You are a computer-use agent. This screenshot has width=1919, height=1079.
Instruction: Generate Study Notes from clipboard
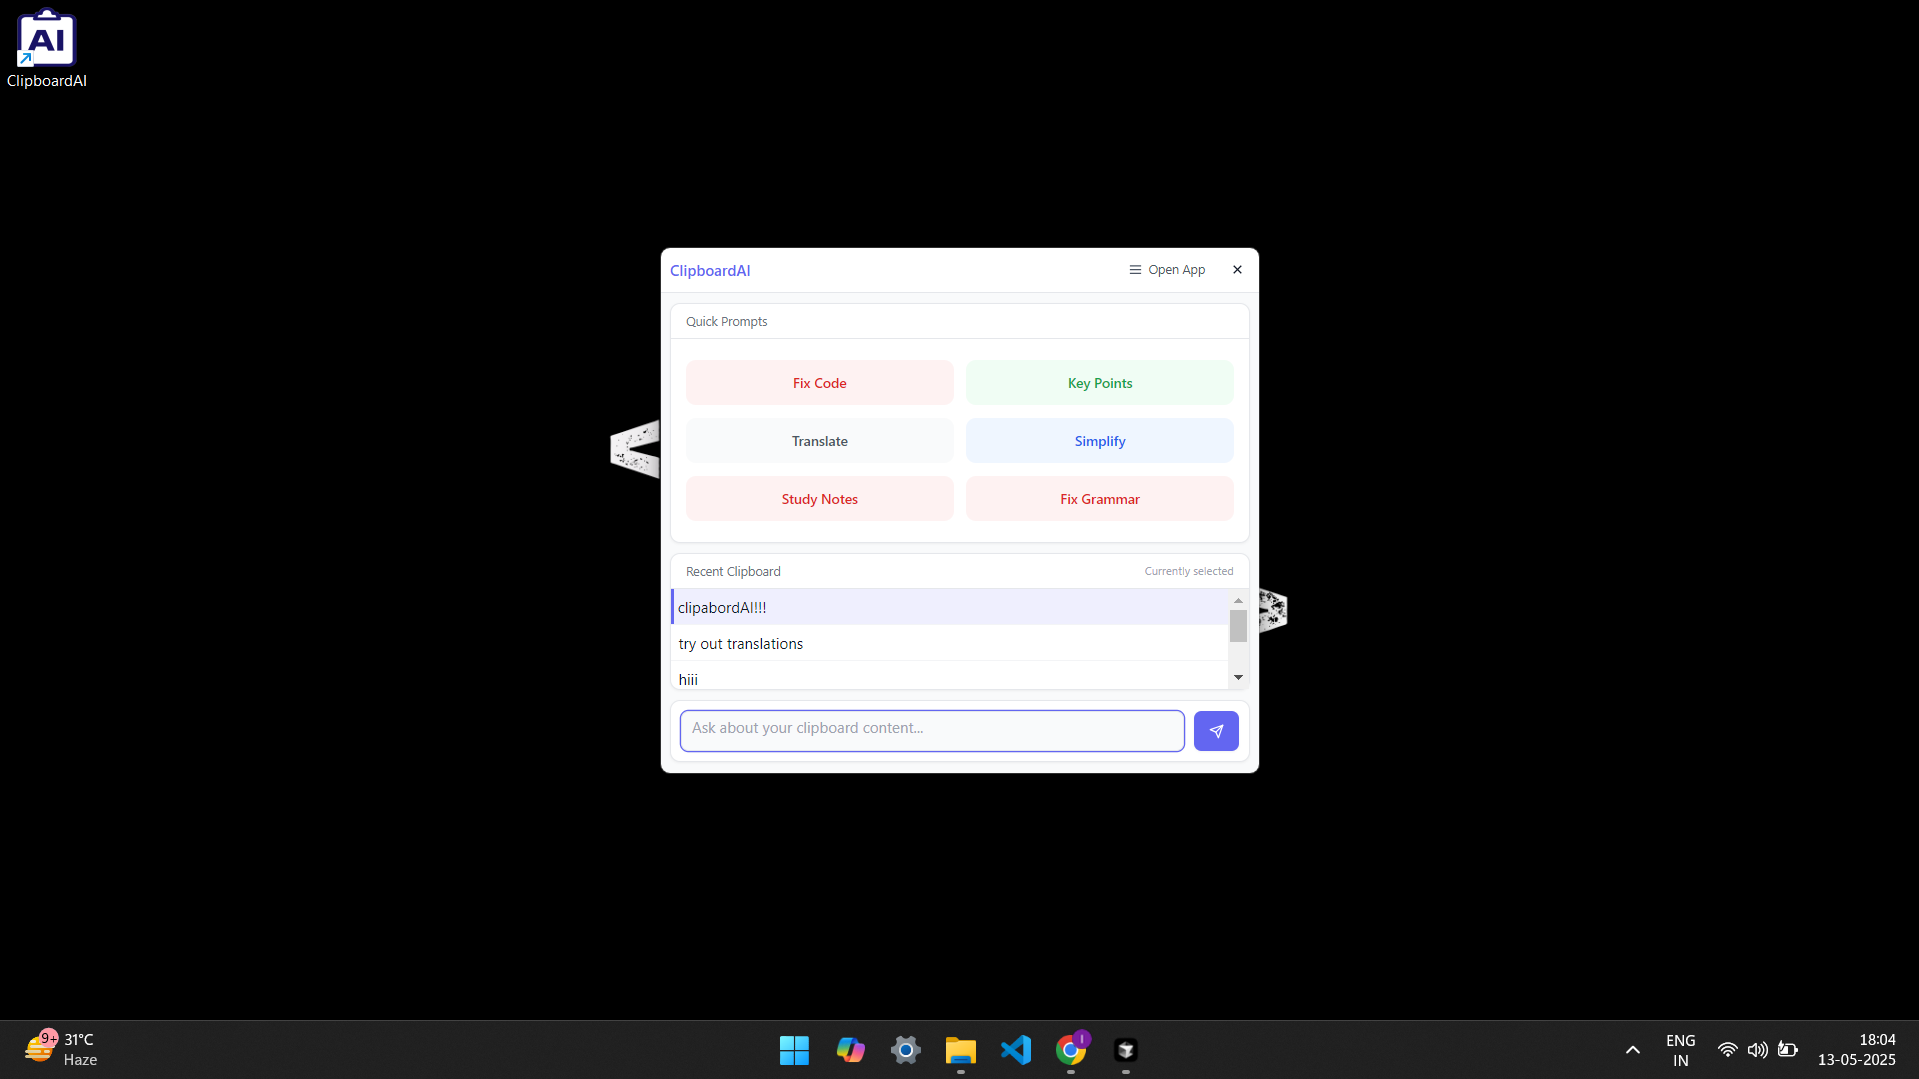pyautogui.click(x=819, y=499)
